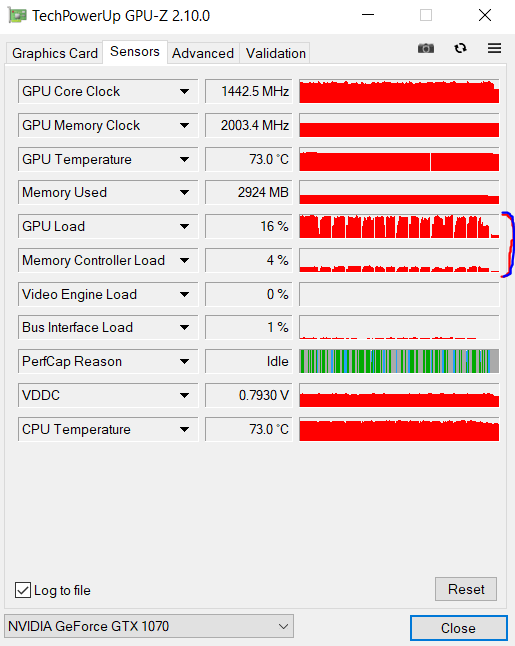Image resolution: width=515 pixels, height=646 pixels.
Task: Toggle the Log to file checkbox
Action: (x=23, y=590)
